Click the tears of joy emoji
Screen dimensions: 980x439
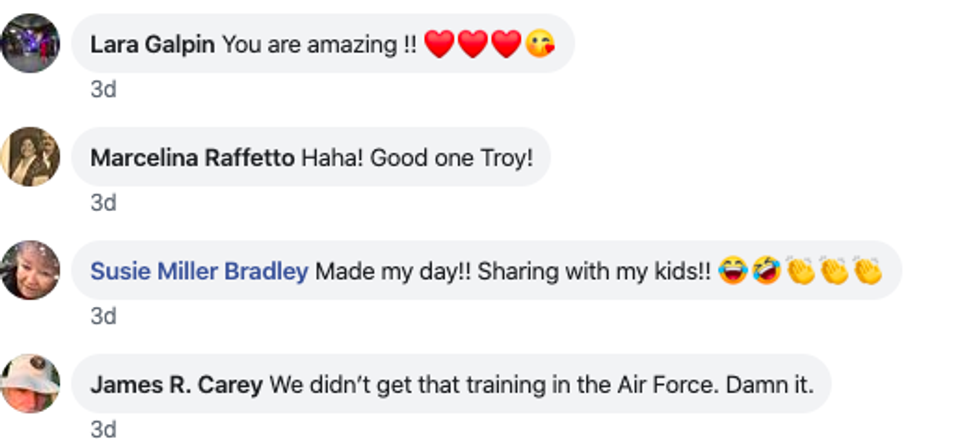point(732,271)
